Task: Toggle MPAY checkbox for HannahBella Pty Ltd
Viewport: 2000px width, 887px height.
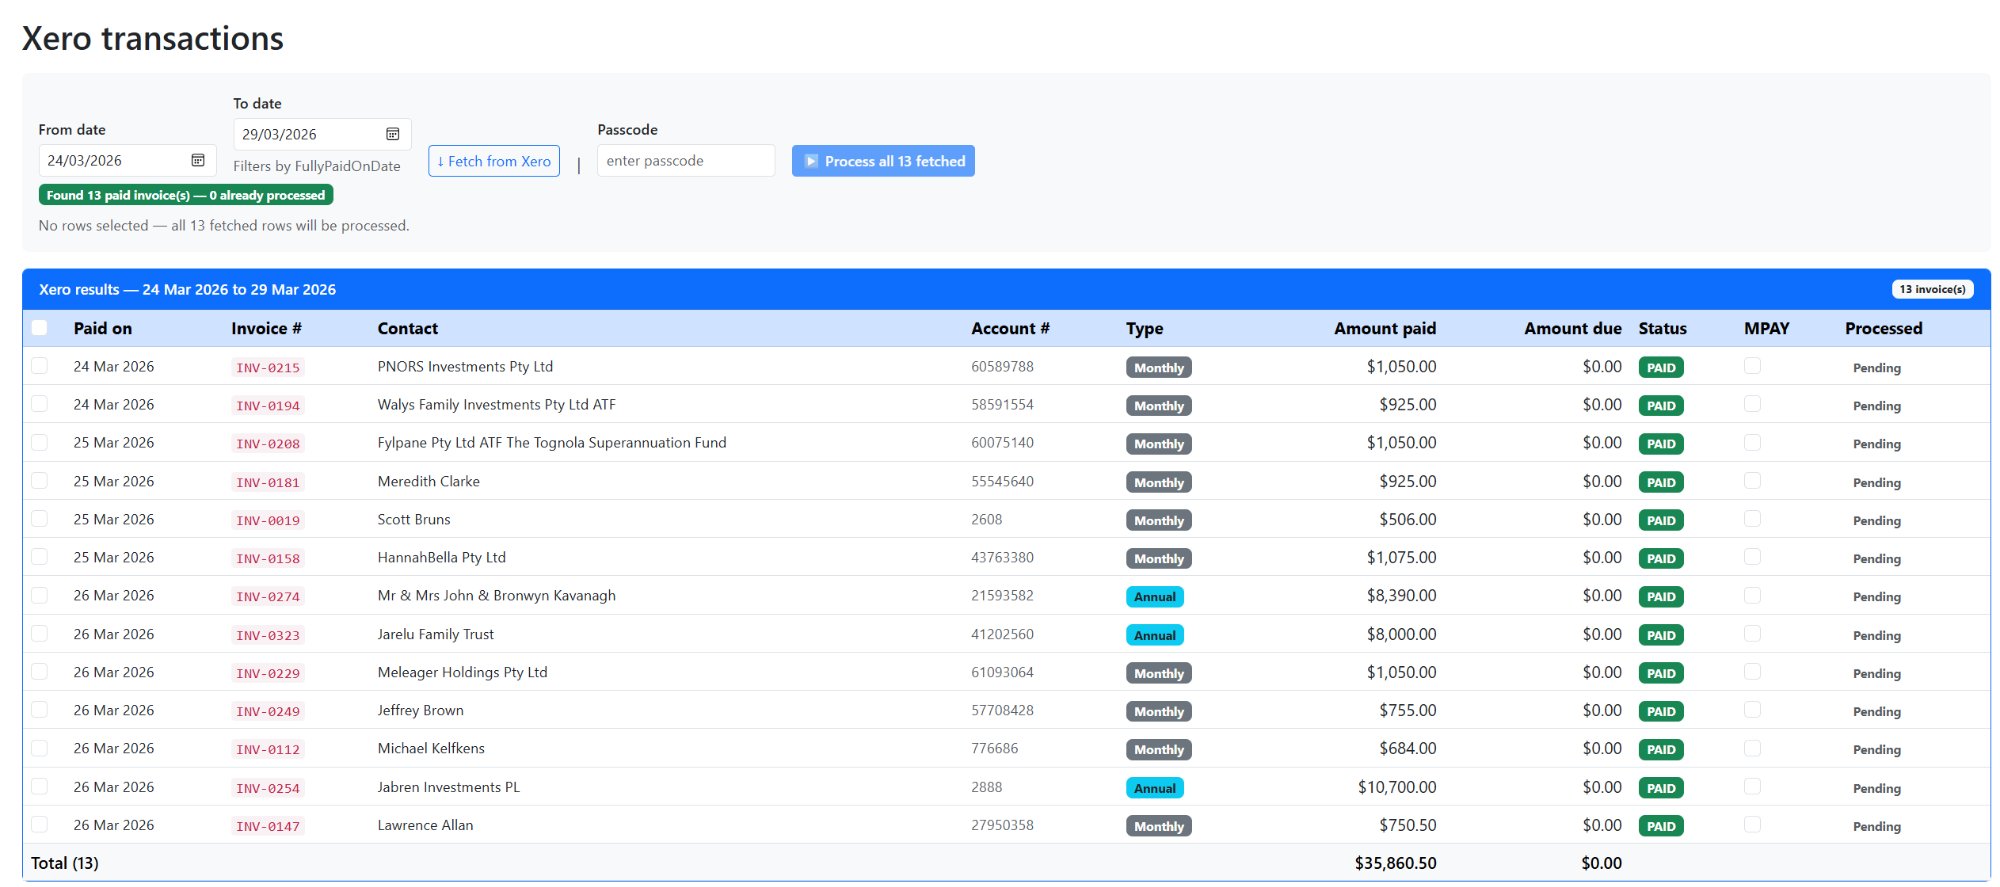Action: tap(1752, 557)
